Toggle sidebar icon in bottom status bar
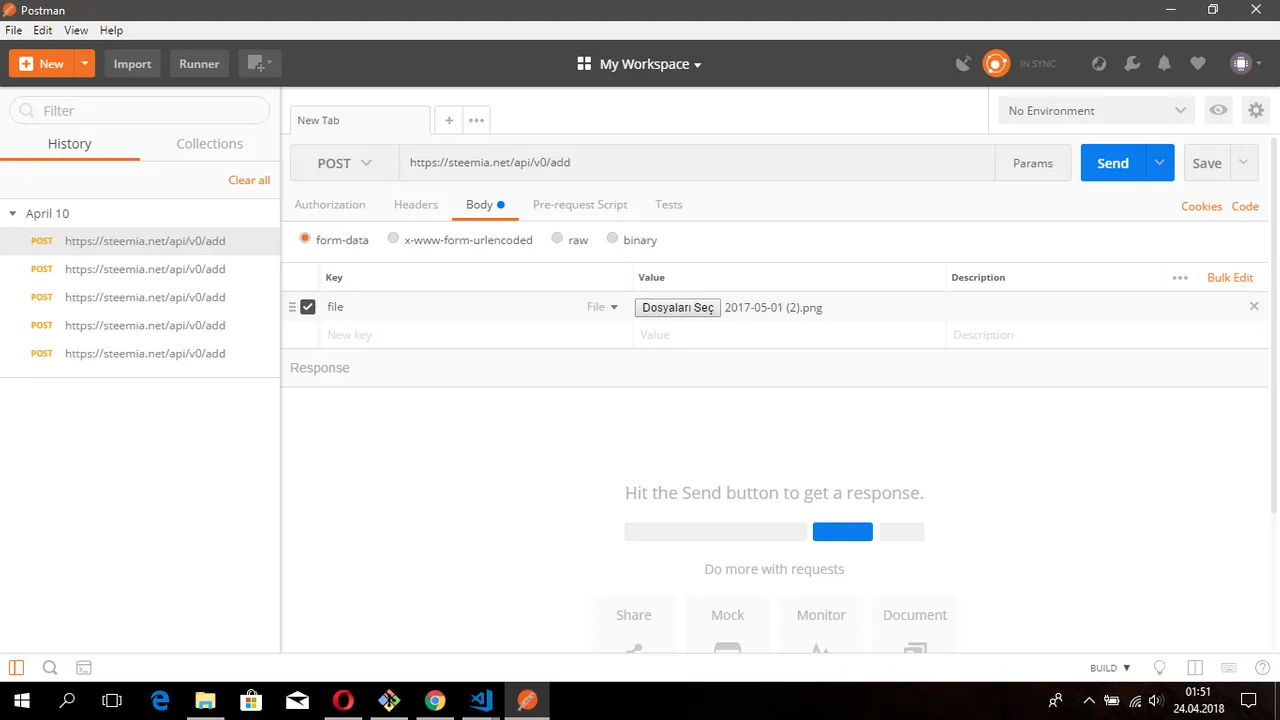The image size is (1280, 720). coord(16,668)
